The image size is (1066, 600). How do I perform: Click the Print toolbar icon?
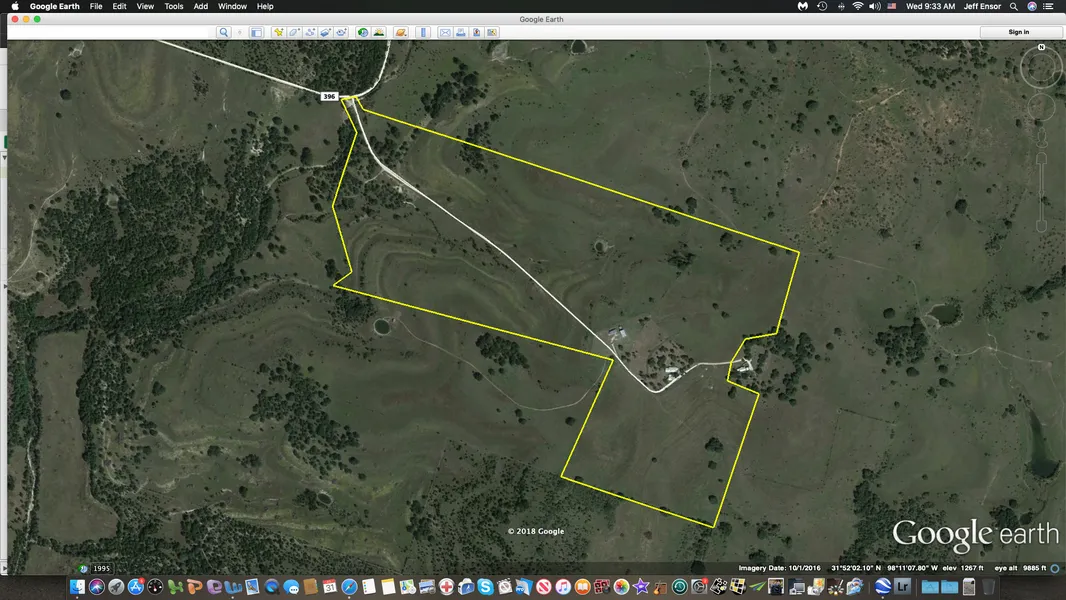tap(460, 32)
